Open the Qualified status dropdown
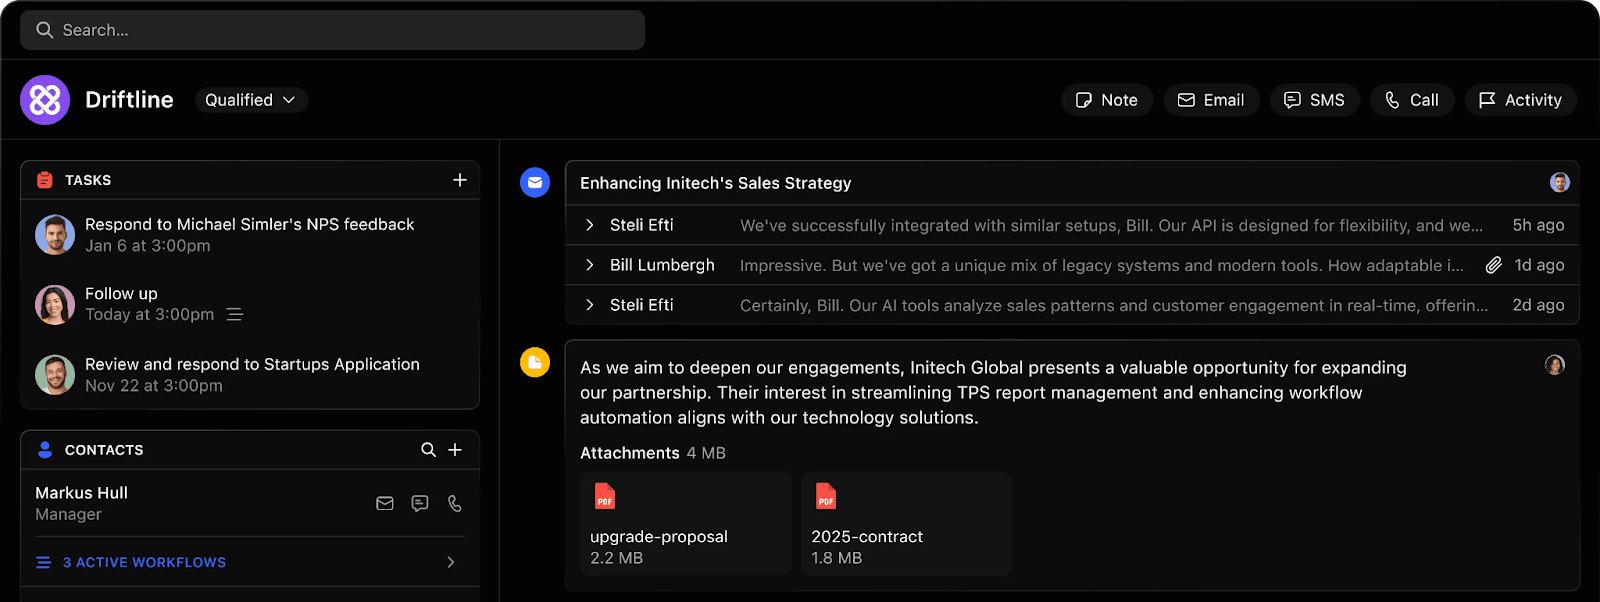This screenshot has width=1600, height=602. 250,100
